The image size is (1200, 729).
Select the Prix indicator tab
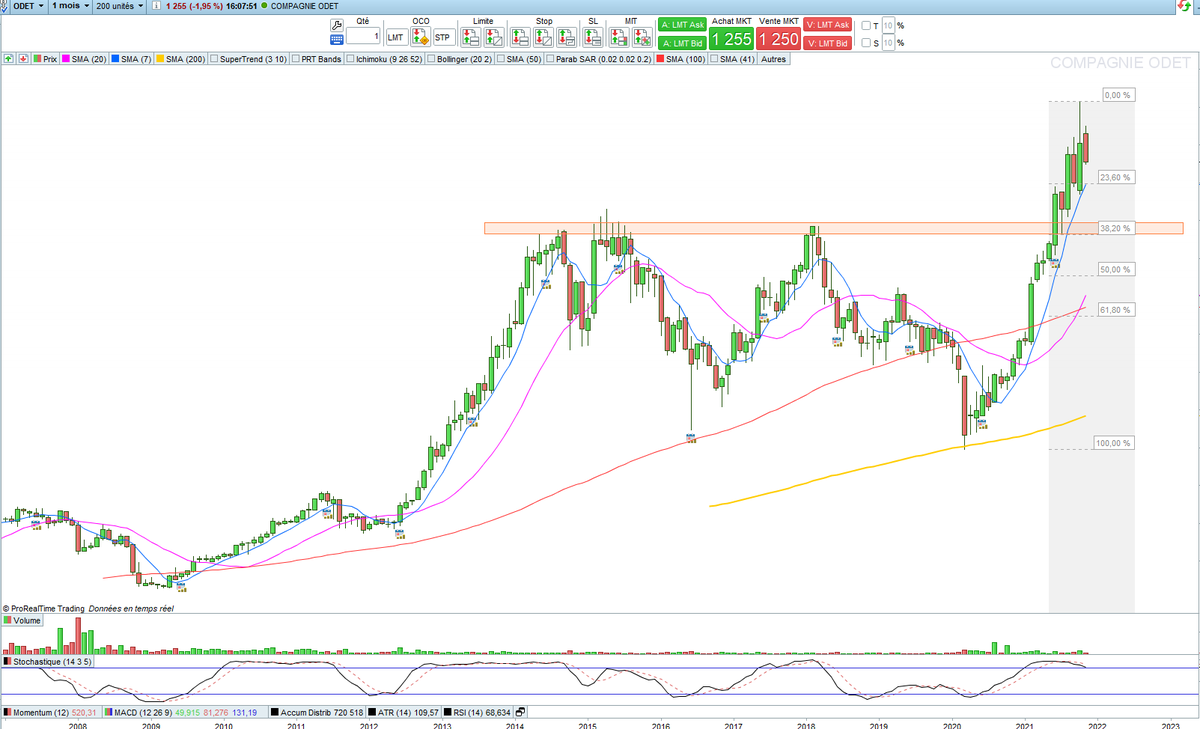pos(45,59)
